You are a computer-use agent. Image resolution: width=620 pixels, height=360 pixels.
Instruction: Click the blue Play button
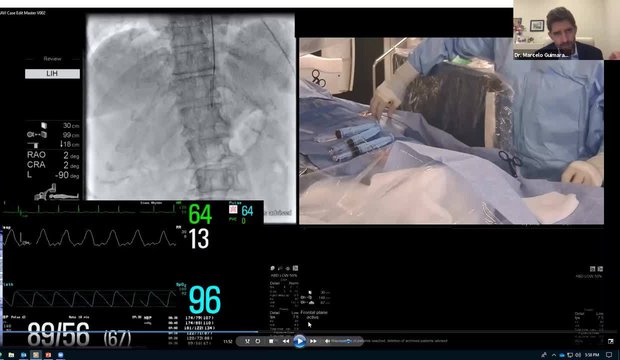(299, 341)
